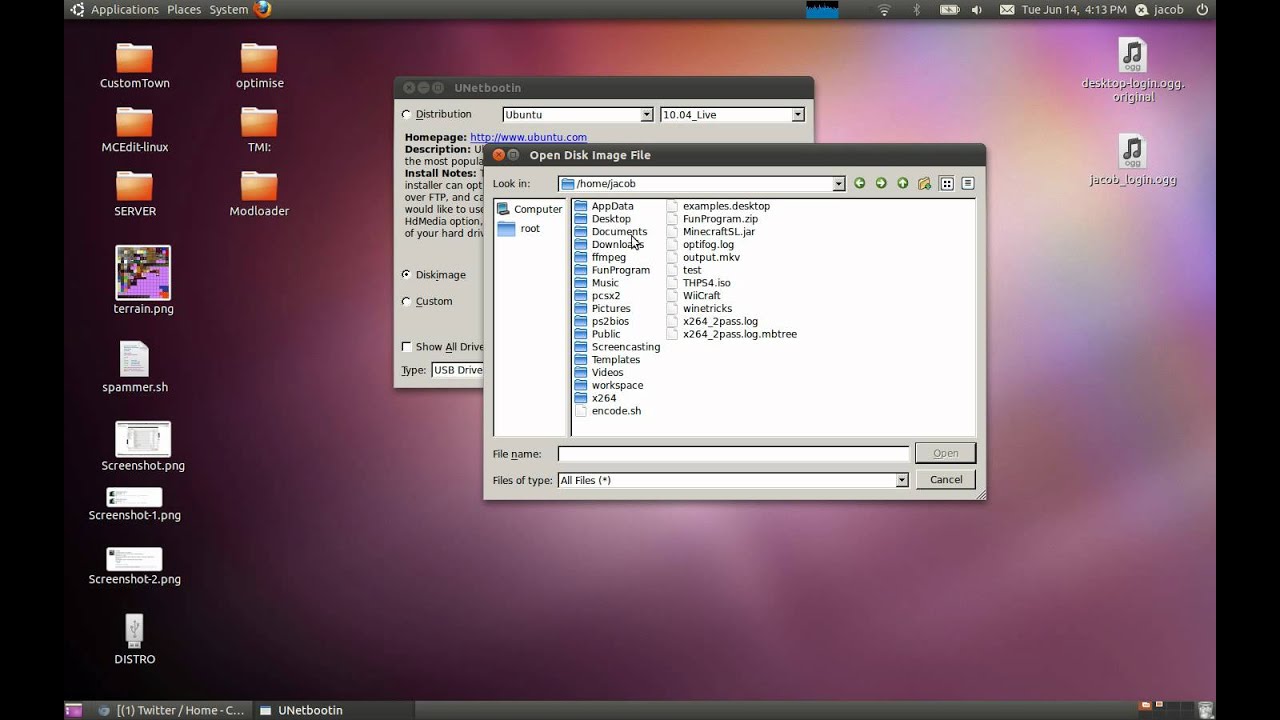Select Screenshot-2.png thumbnail on desktop
This screenshot has width=1280, height=720.
tap(134, 566)
